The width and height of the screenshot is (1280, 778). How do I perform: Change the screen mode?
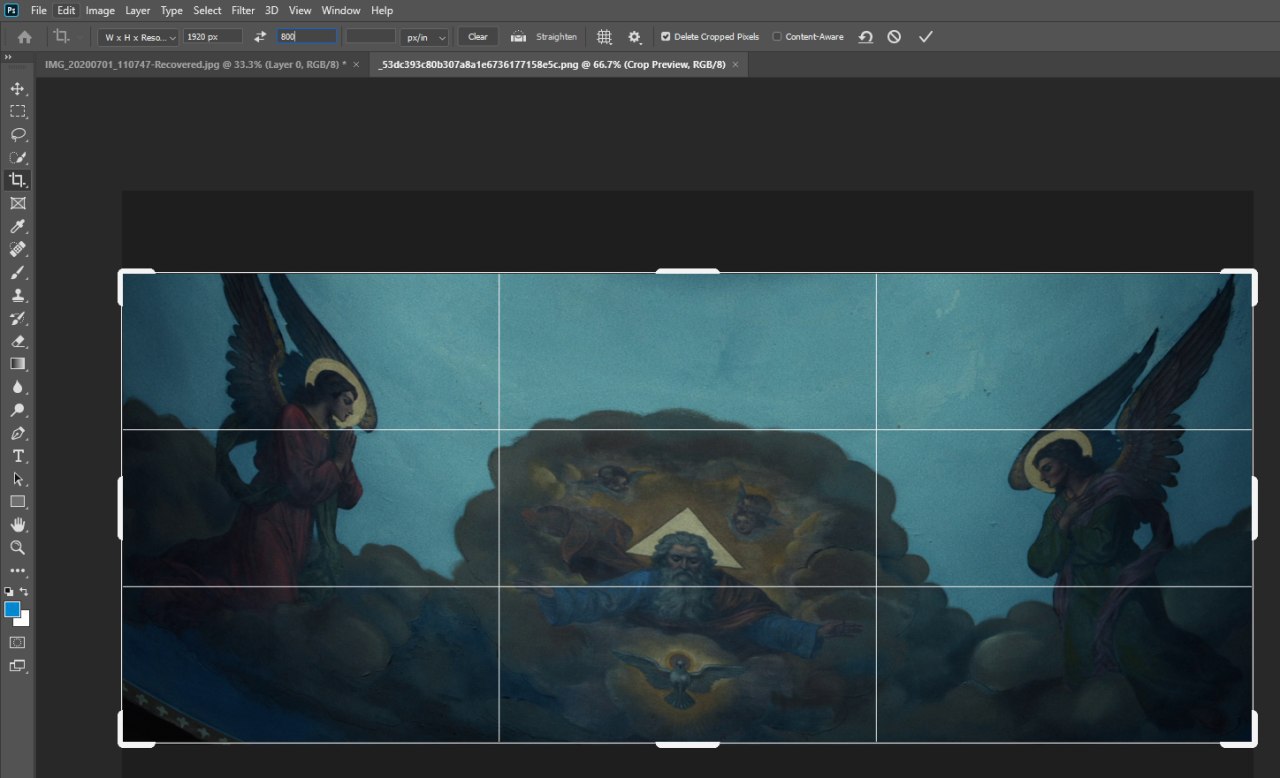17,666
